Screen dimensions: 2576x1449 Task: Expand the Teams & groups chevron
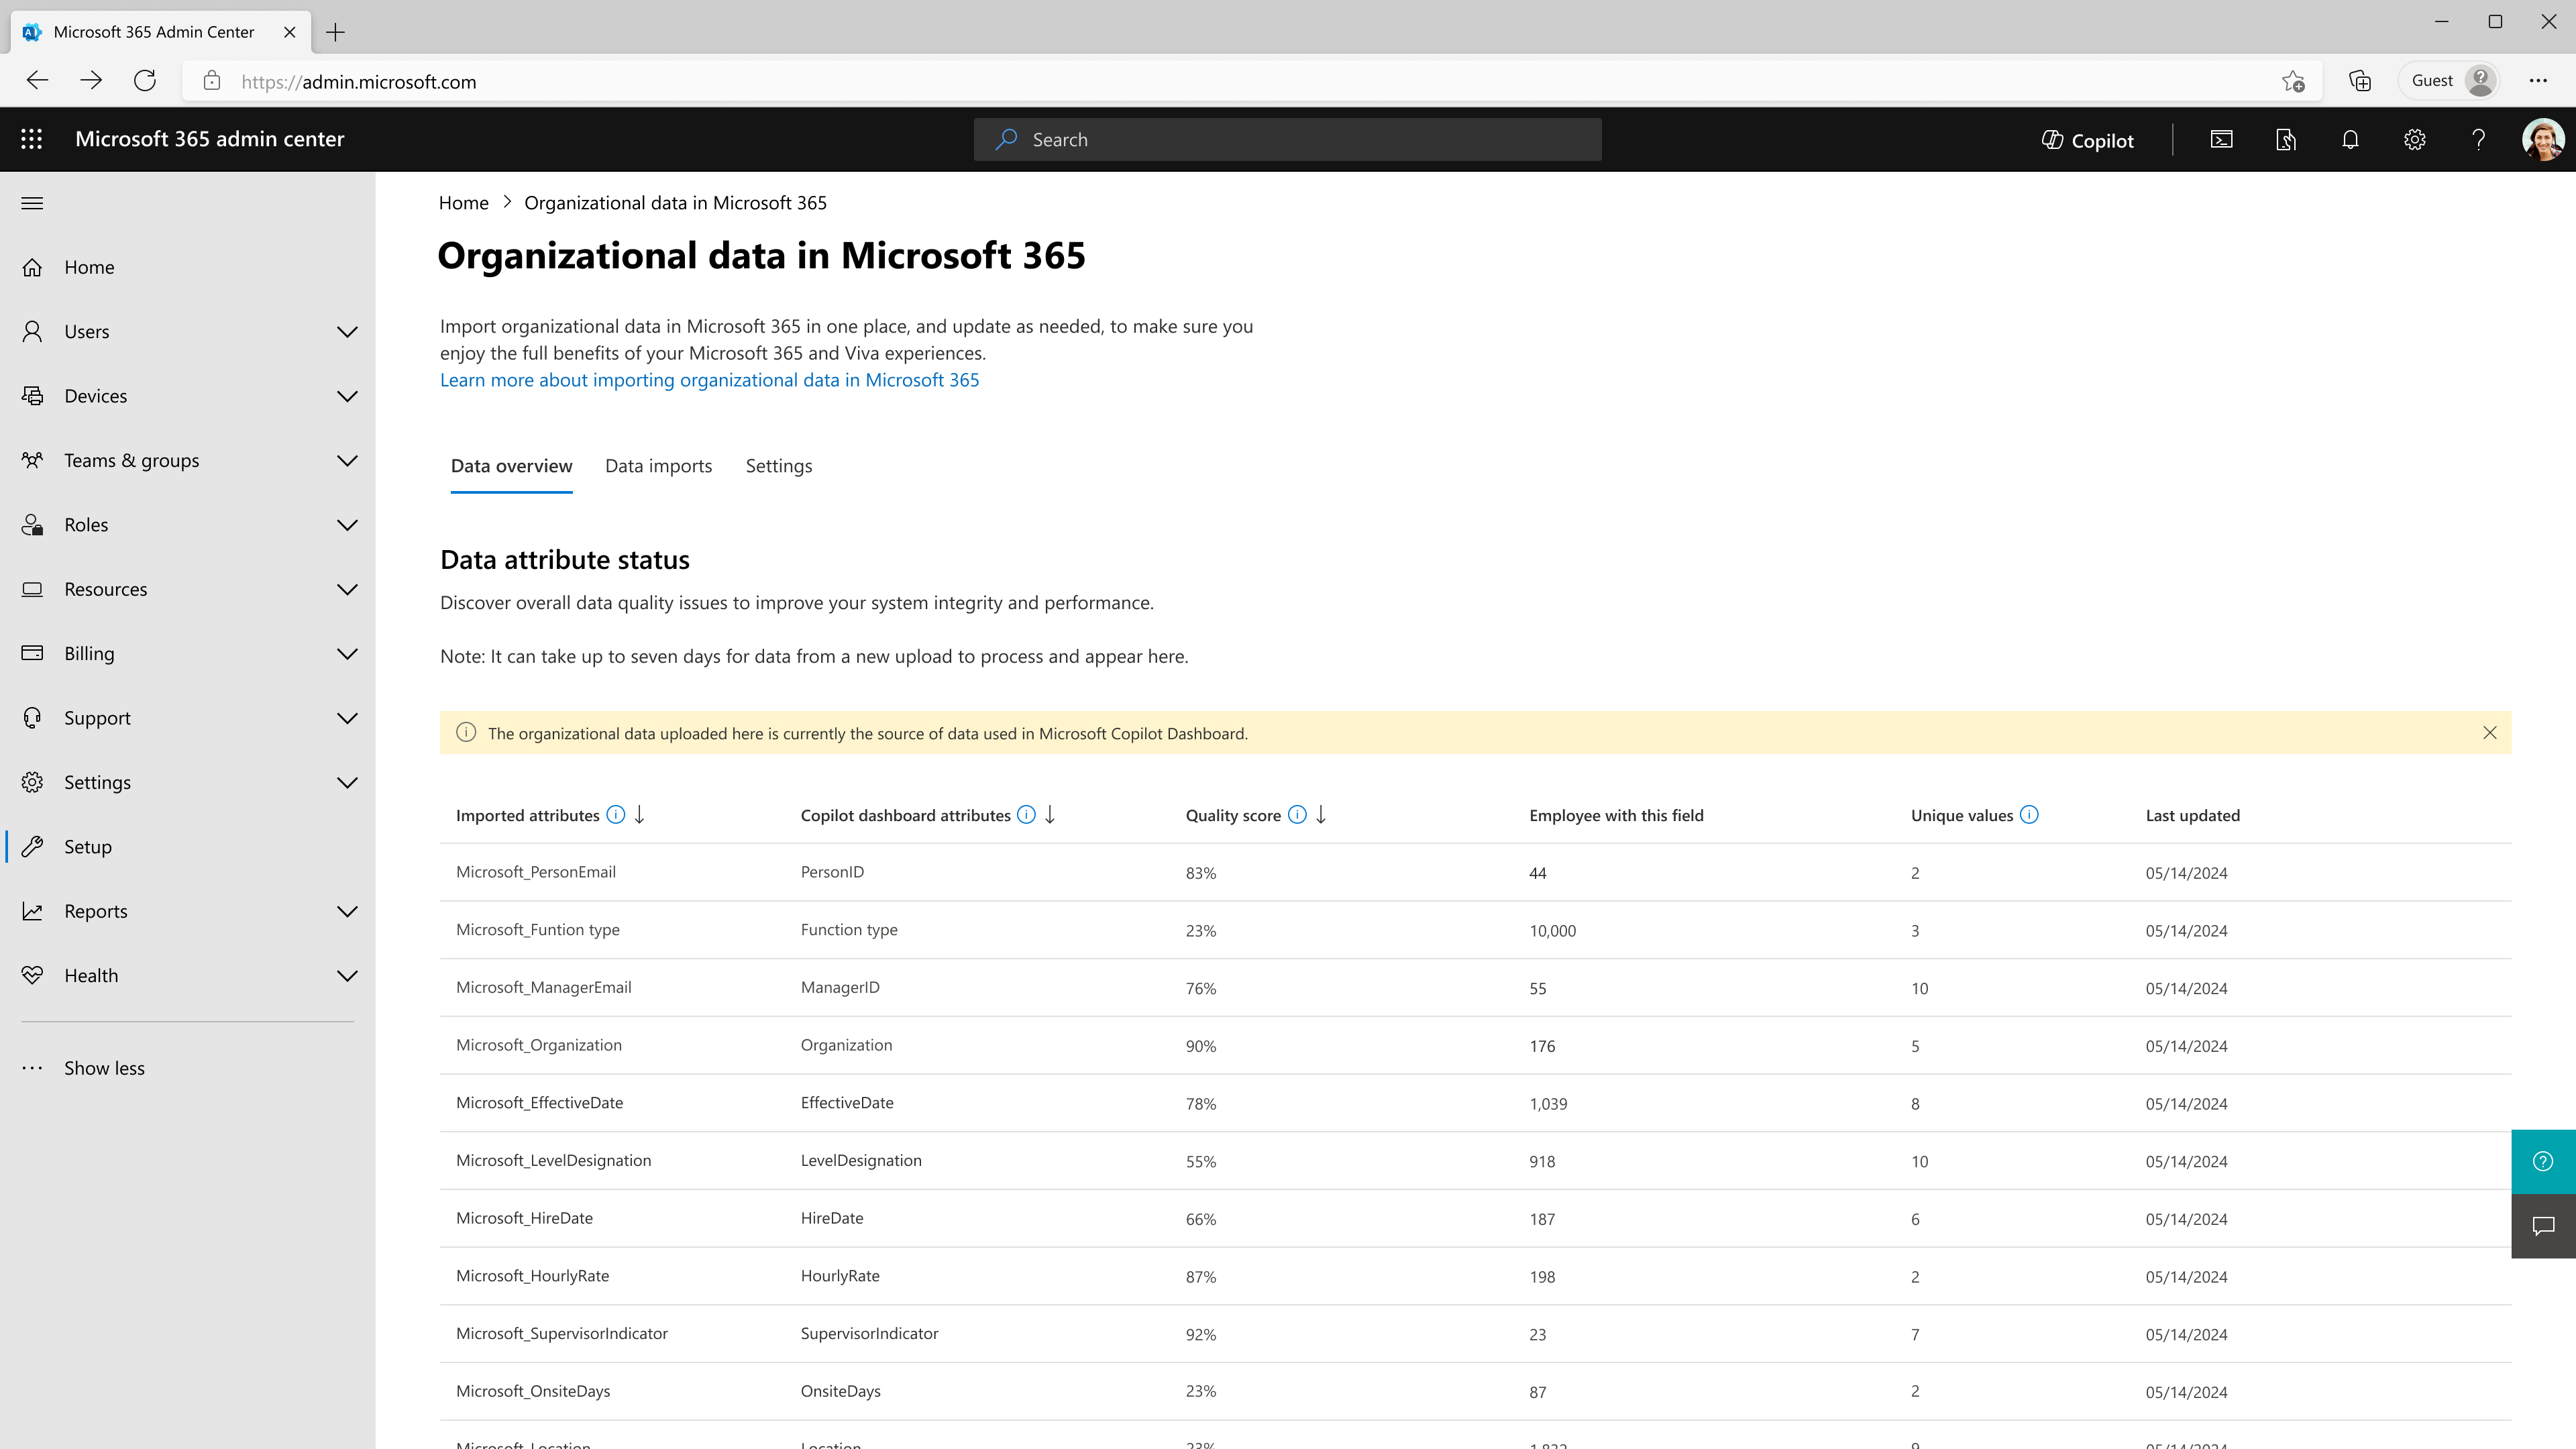347,461
